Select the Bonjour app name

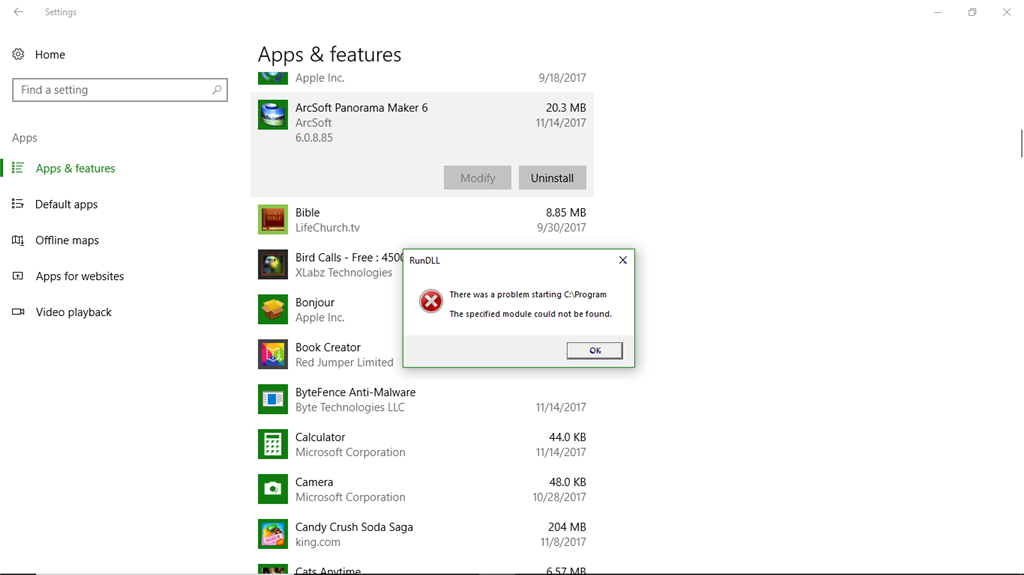315,302
